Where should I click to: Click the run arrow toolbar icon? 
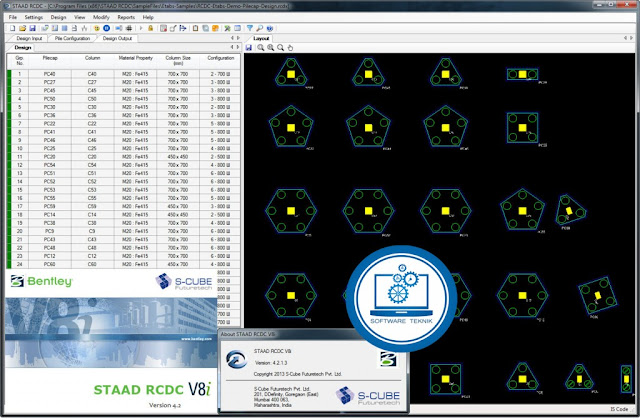coord(141,28)
